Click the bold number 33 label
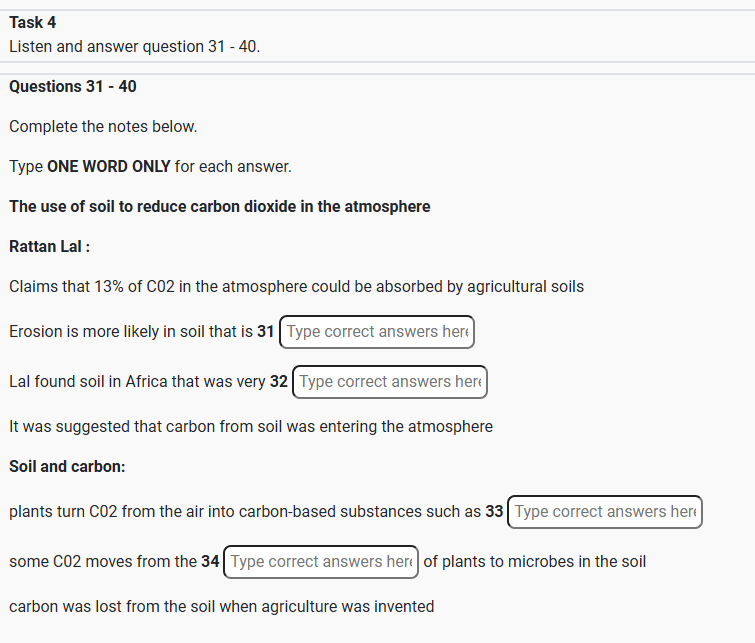This screenshot has height=643, width=755. [494, 512]
